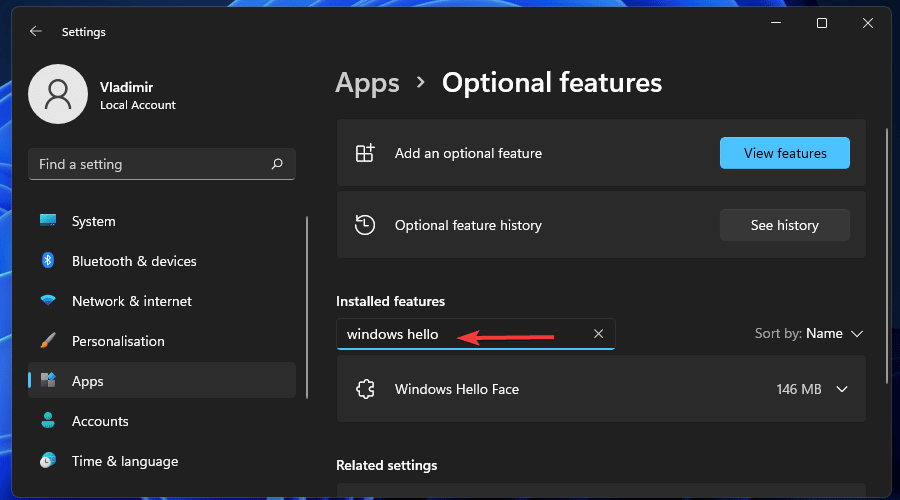This screenshot has height=500, width=900.
Task: Click the Optional feature history clock icon
Action: point(365,225)
